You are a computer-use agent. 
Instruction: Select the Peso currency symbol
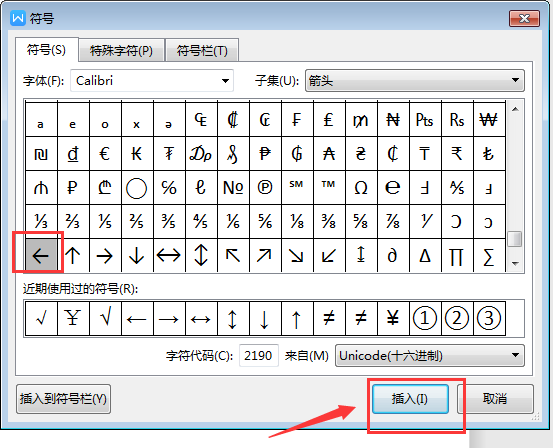point(265,153)
